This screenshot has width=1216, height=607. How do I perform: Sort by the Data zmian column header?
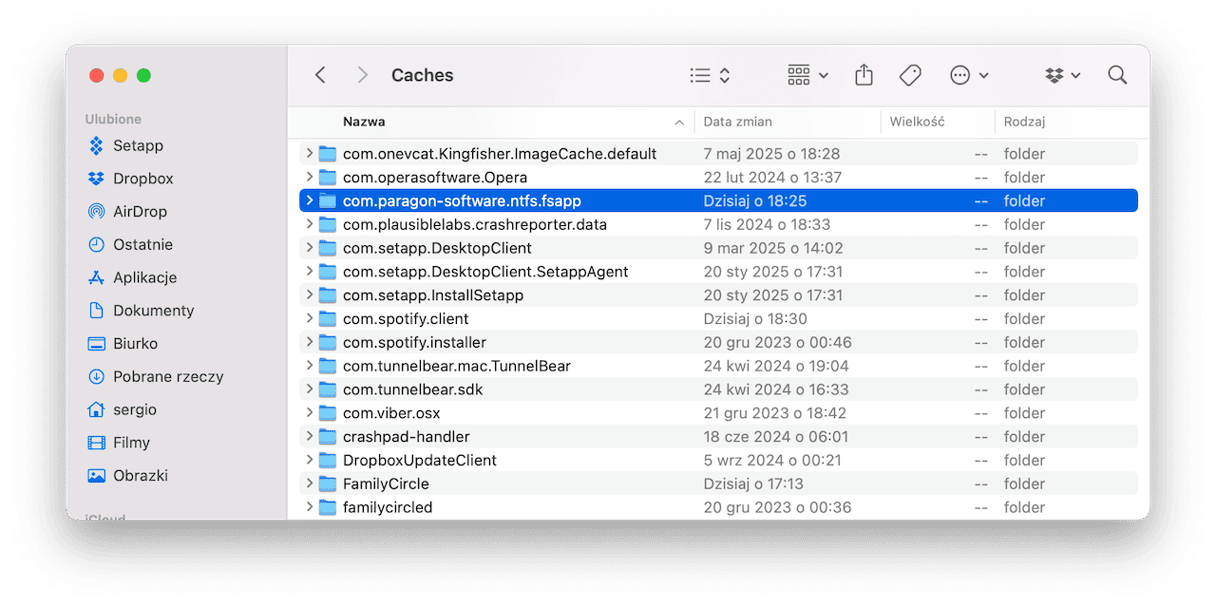pos(738,122)
